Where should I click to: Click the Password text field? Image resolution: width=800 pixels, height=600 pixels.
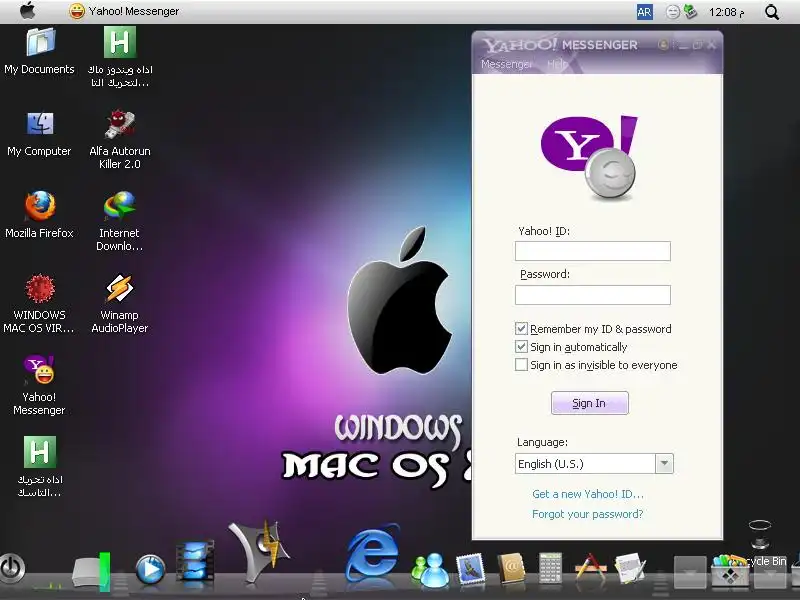coord(592,295)
